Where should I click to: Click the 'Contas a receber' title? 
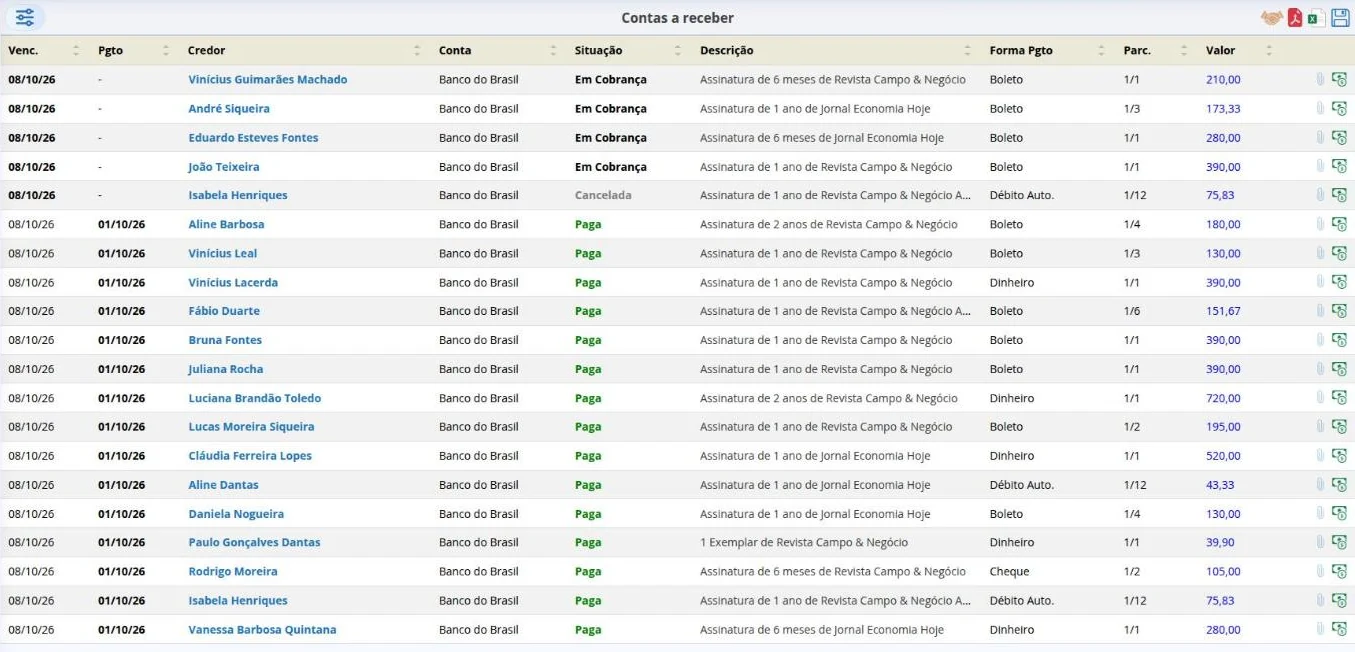[x=677, y=18]
